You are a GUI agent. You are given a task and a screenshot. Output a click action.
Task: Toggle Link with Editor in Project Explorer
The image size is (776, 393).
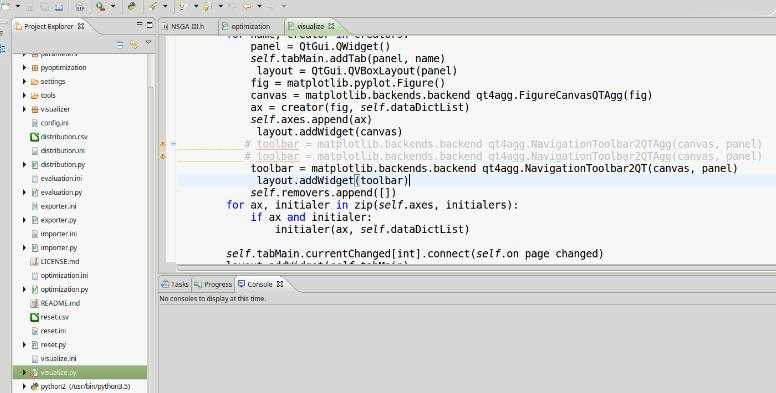(x=134, y=45)
